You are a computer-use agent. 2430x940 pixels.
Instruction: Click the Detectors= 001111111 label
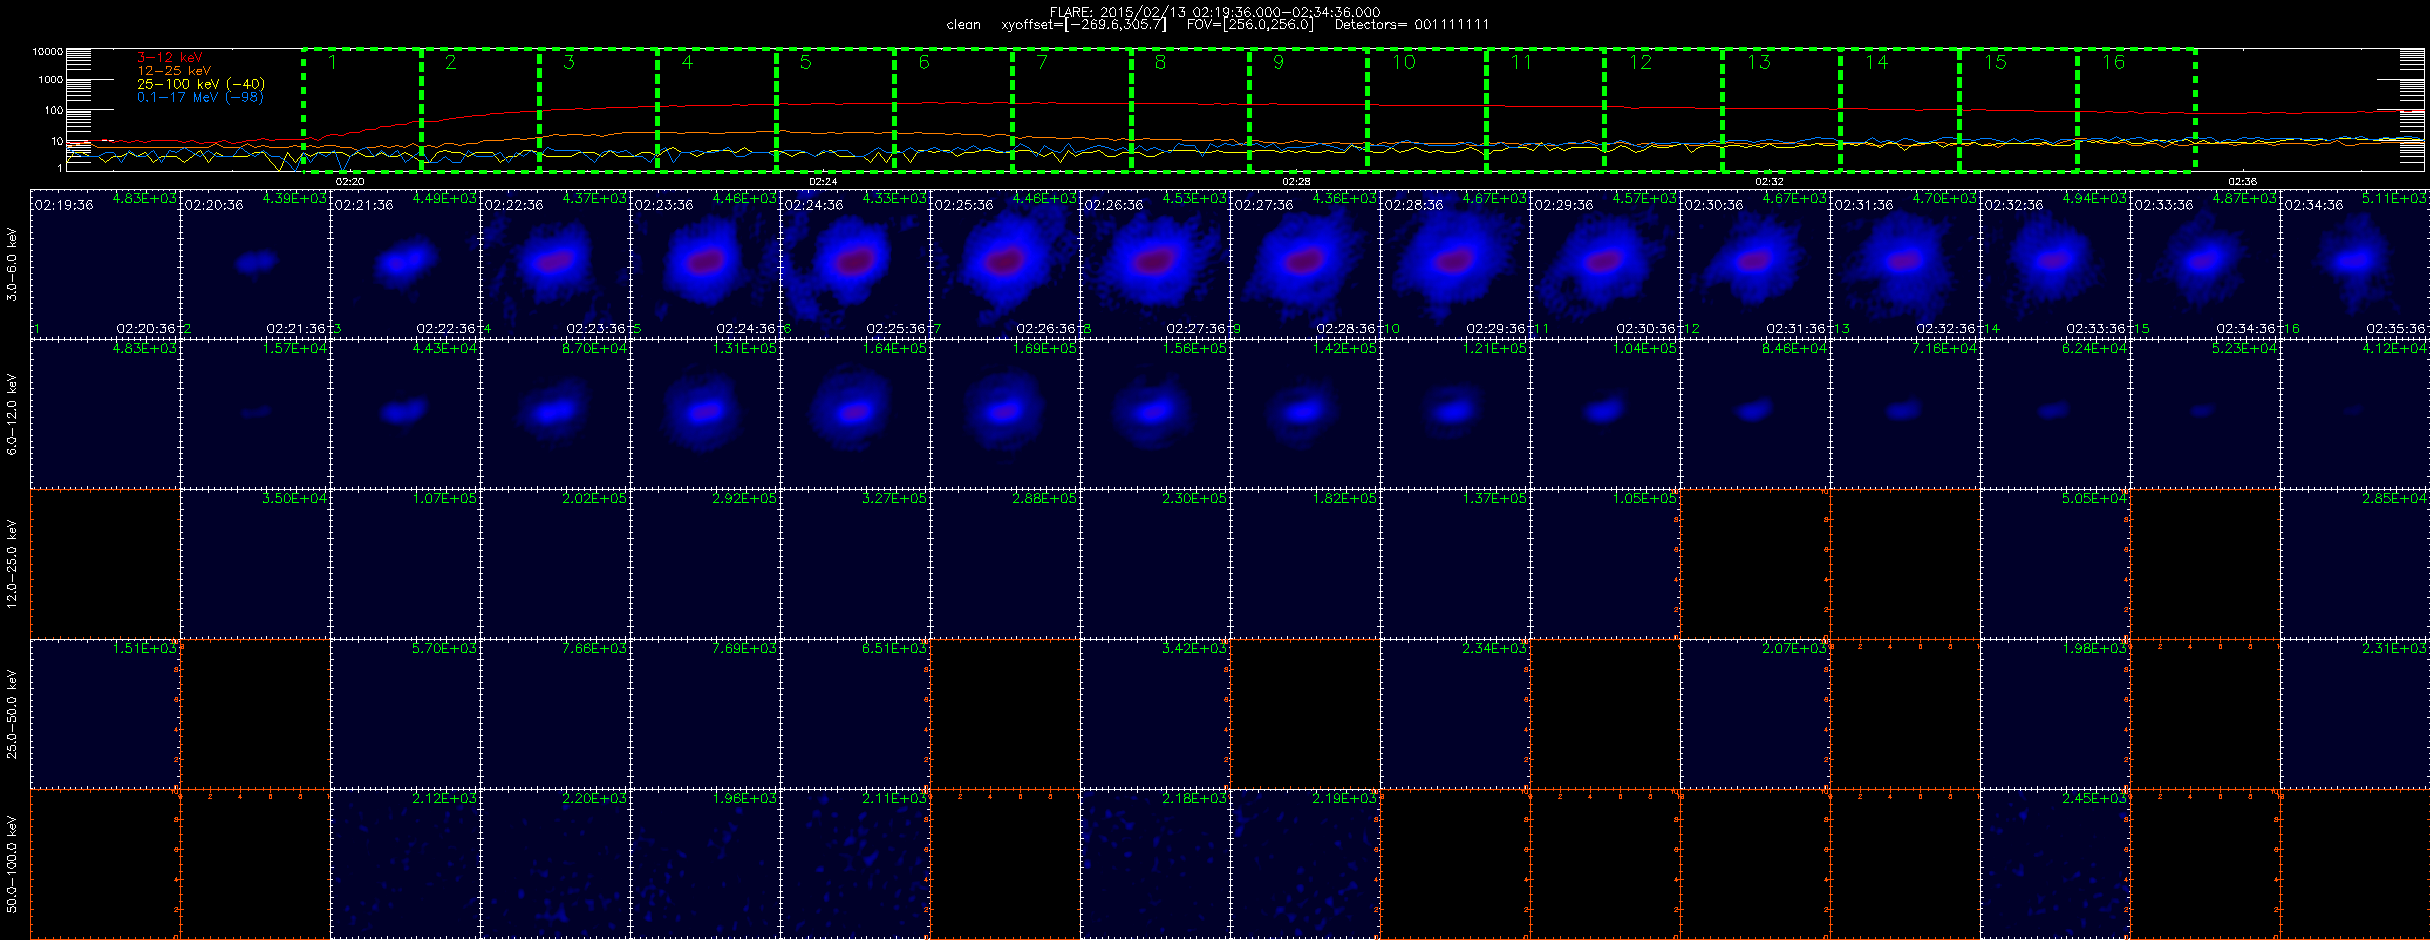(1412, 25)
